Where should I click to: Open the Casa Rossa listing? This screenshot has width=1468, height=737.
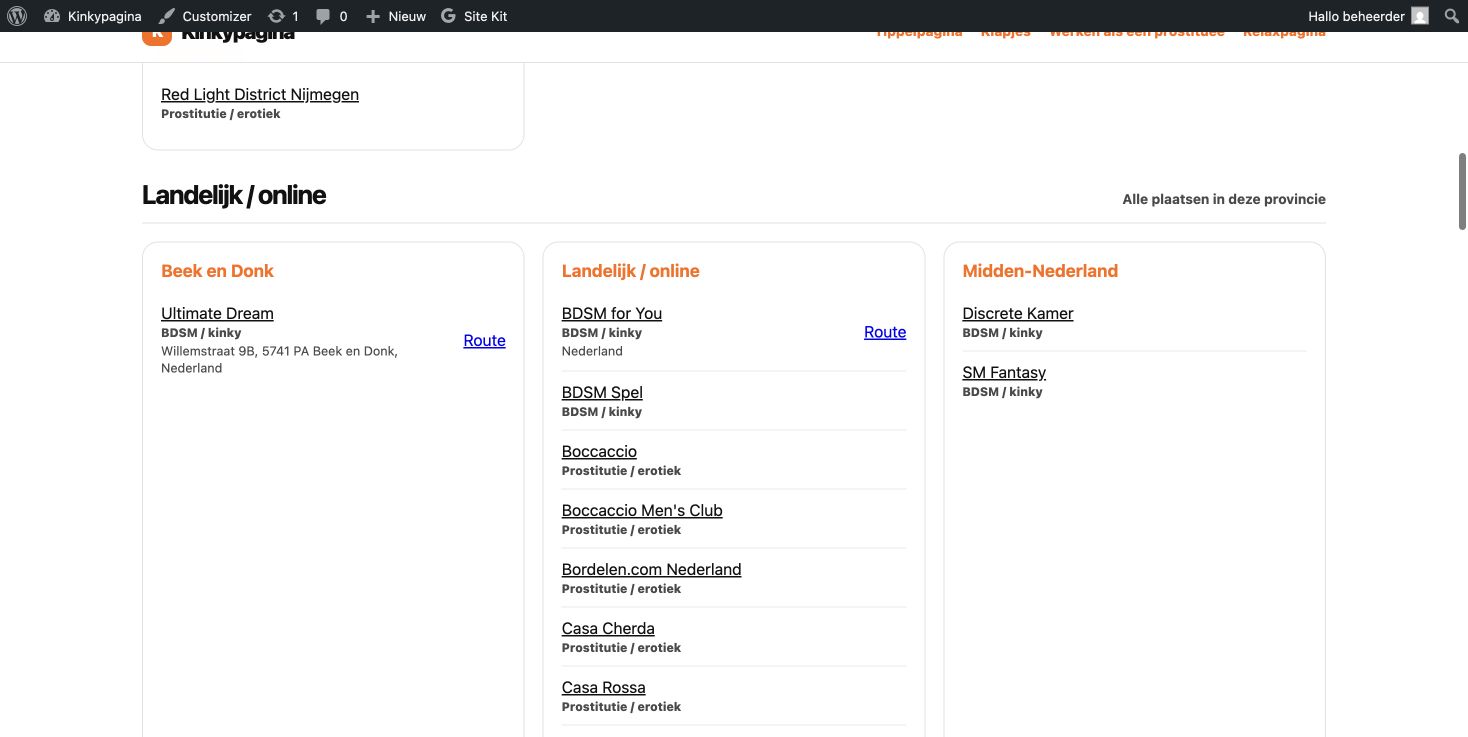(604, 687)
